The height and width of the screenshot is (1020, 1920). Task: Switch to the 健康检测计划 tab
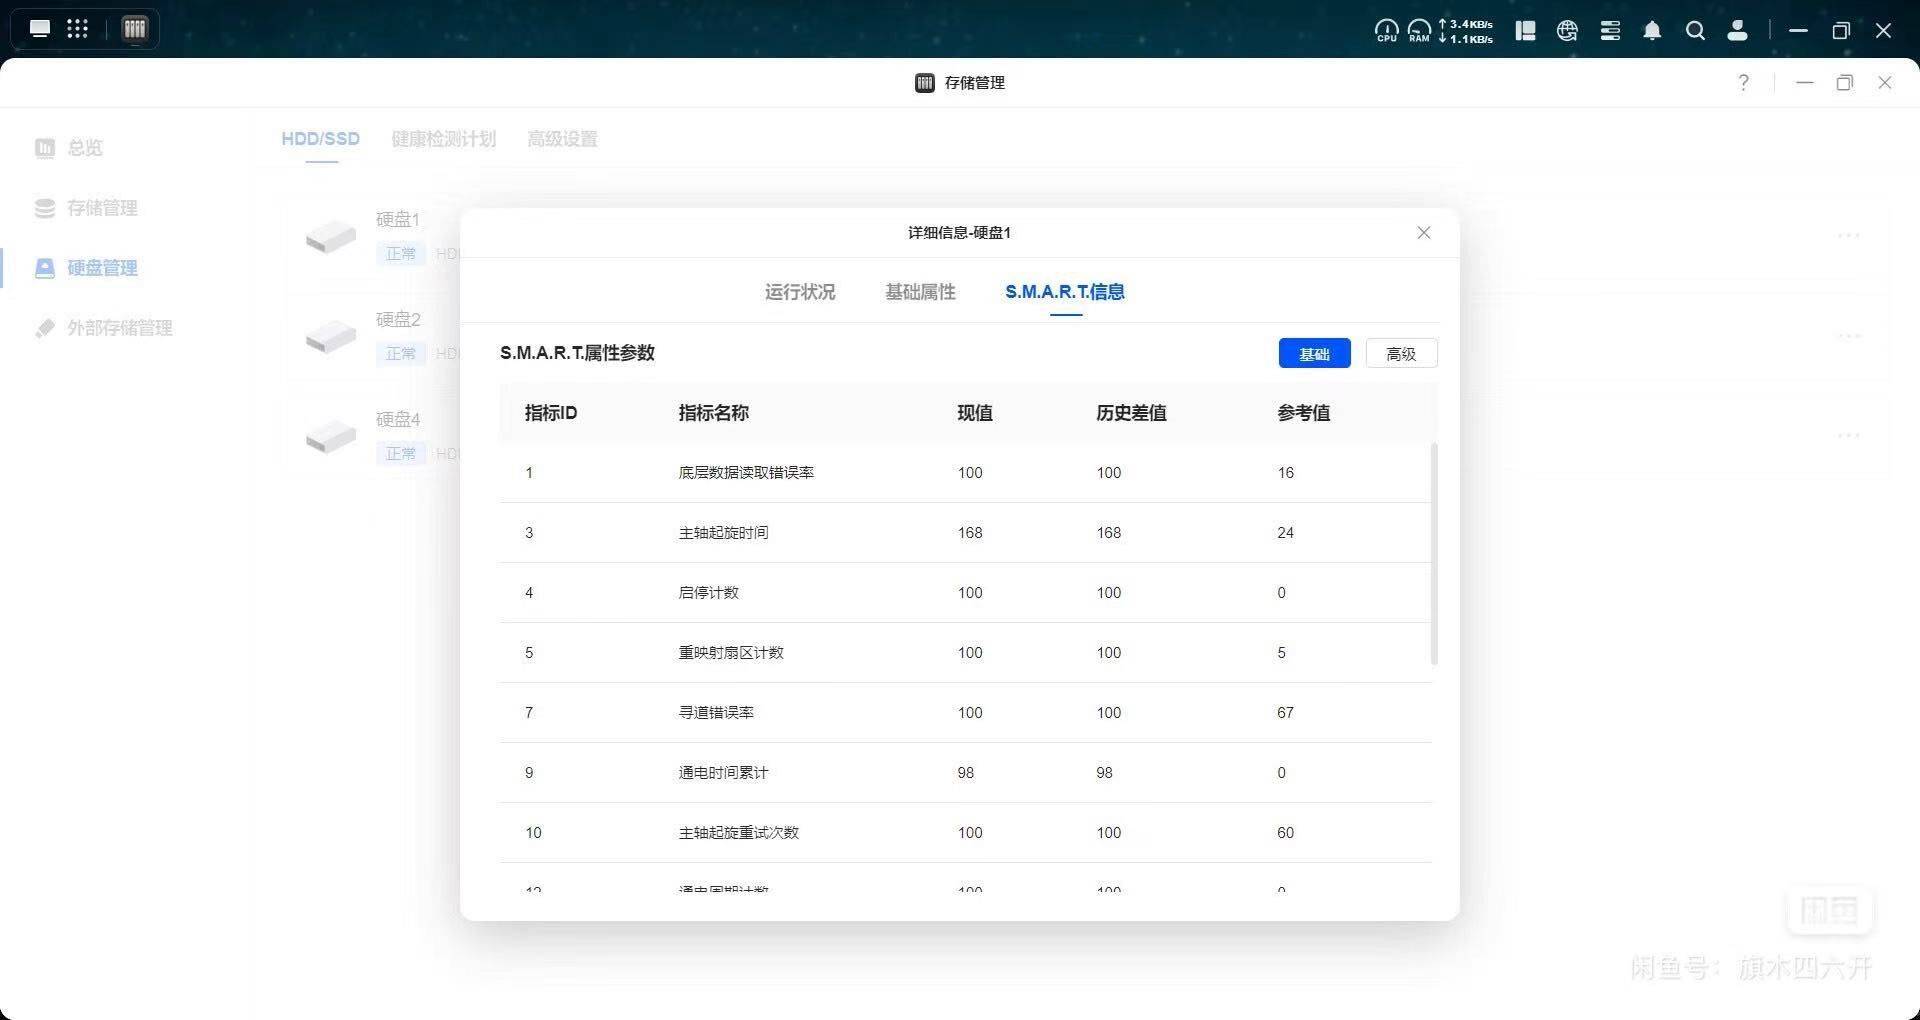tap(444, 139)
